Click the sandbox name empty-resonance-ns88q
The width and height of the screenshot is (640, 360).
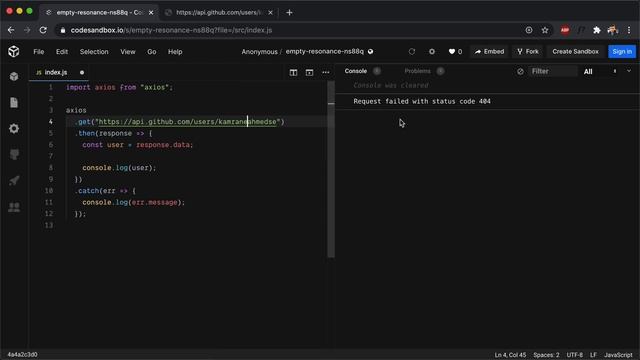click(324, 51)
